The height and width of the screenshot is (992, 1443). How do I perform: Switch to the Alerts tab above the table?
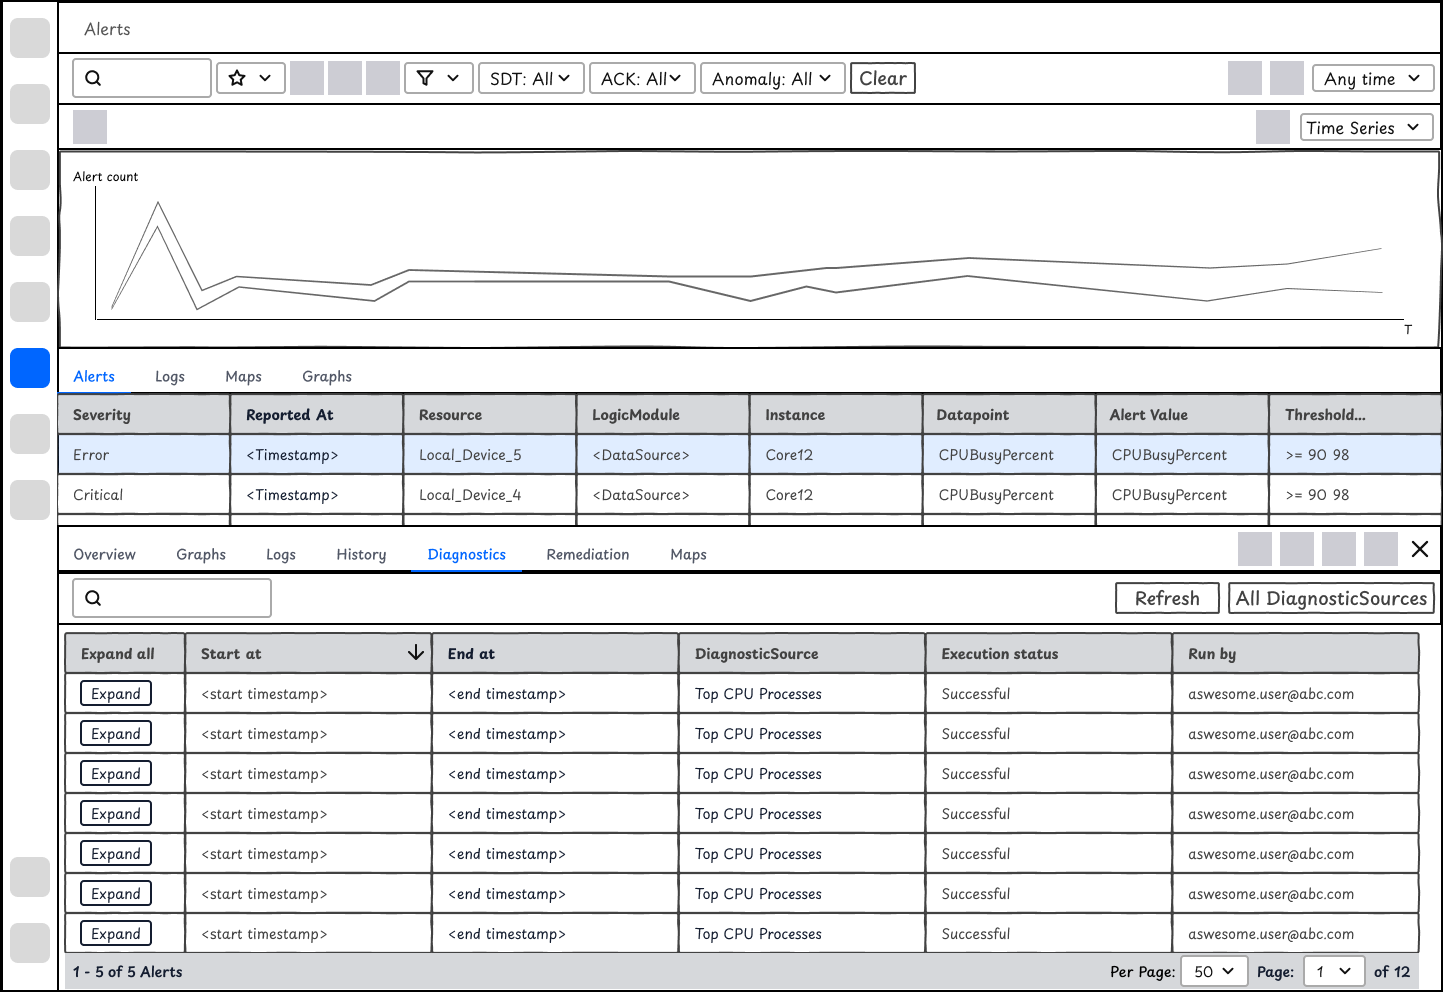[94, 376]
